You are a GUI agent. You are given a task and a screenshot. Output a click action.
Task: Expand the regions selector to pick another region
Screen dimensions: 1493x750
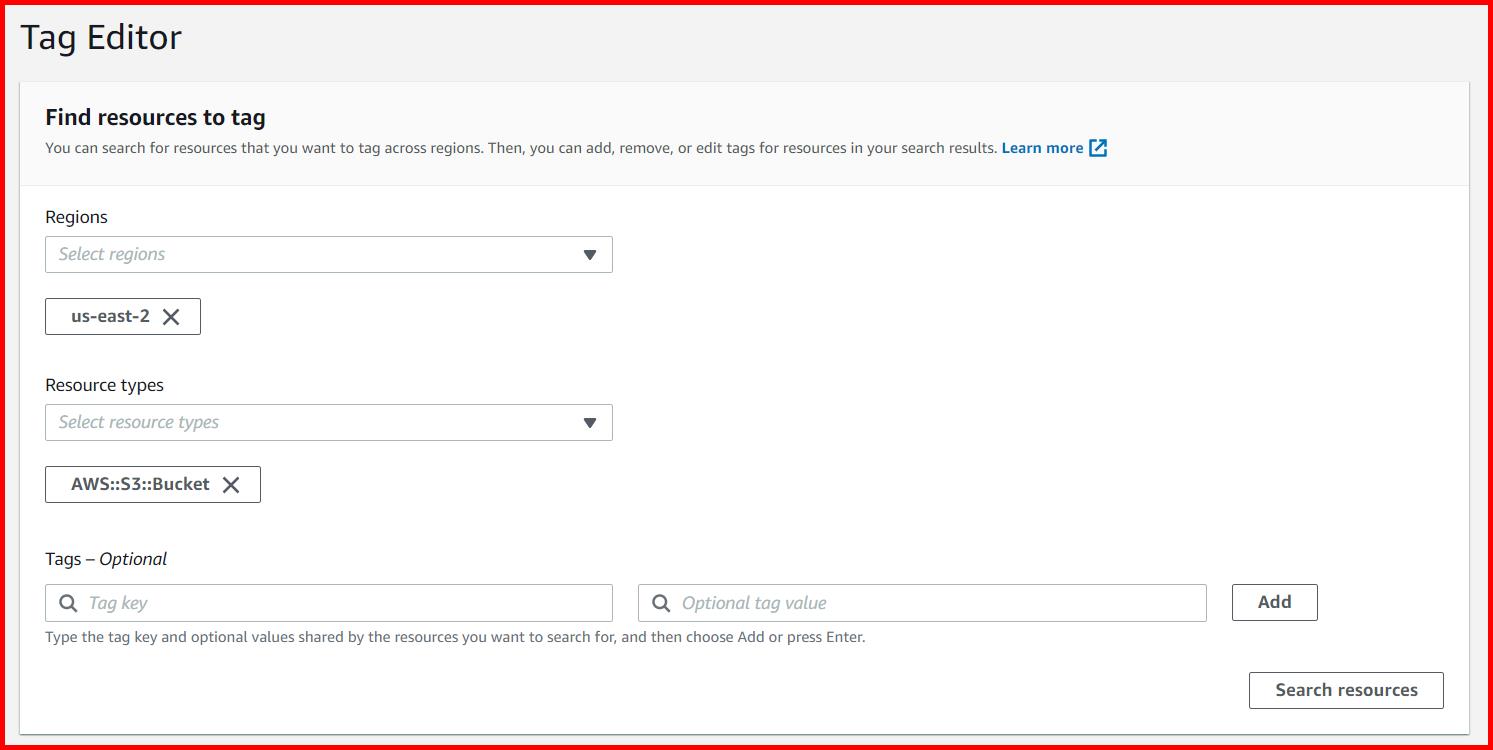328,254
